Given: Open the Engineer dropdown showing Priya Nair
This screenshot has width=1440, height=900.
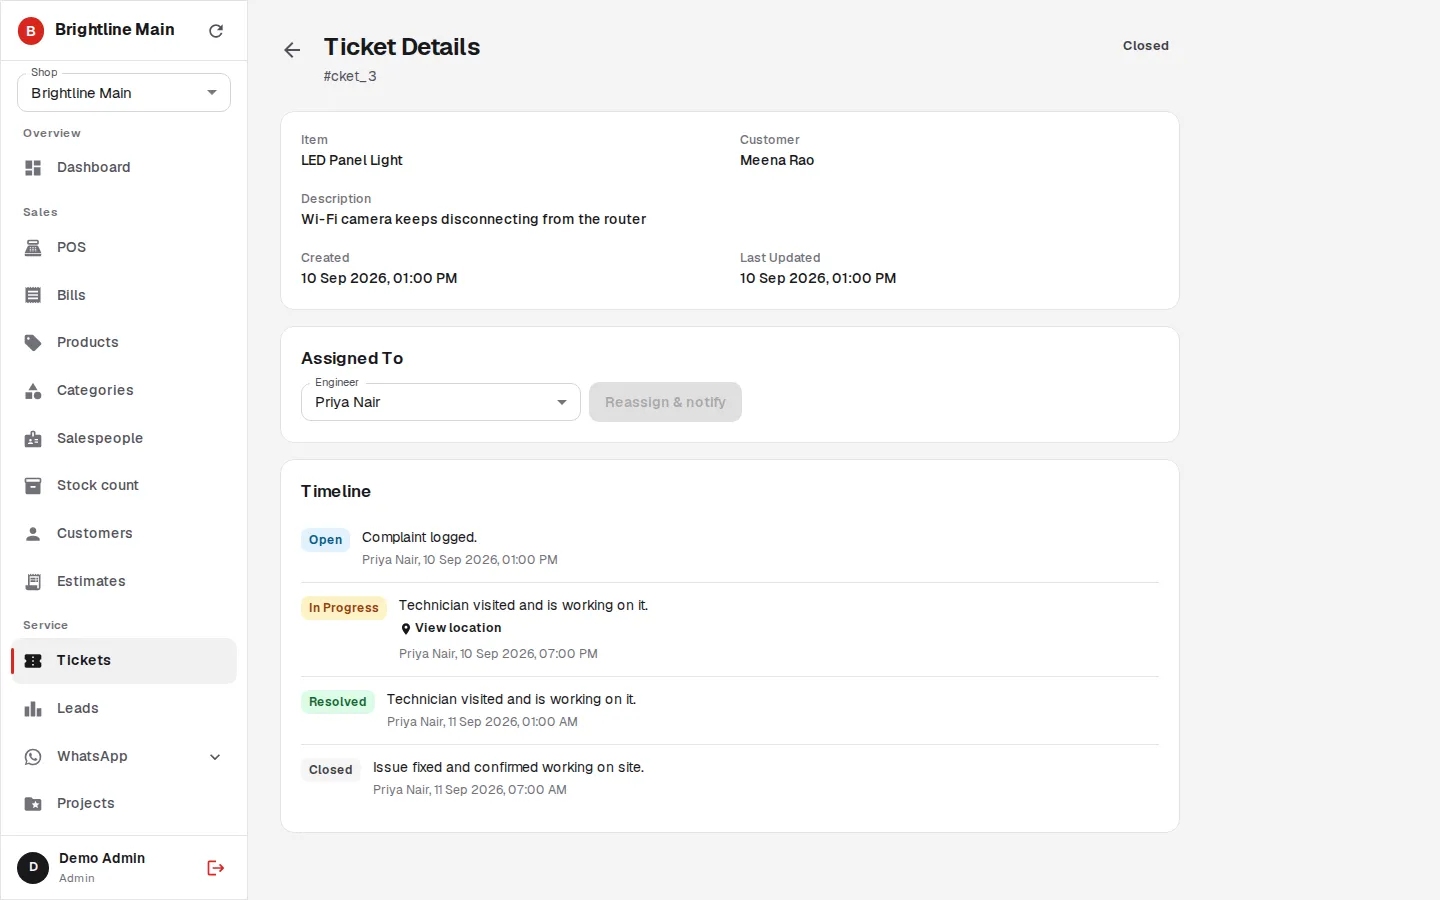Looking at the screenshot, I should [441, 402].
